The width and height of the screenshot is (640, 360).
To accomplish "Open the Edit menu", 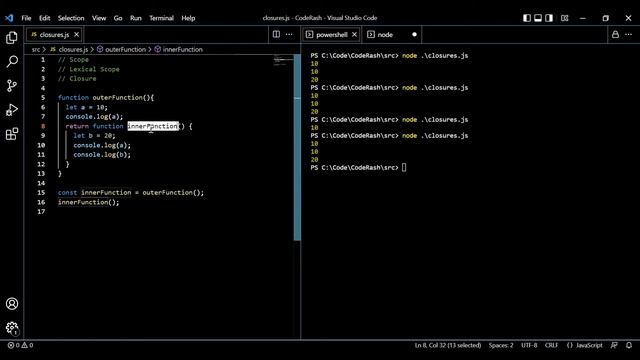I will [x=44, y=18].
